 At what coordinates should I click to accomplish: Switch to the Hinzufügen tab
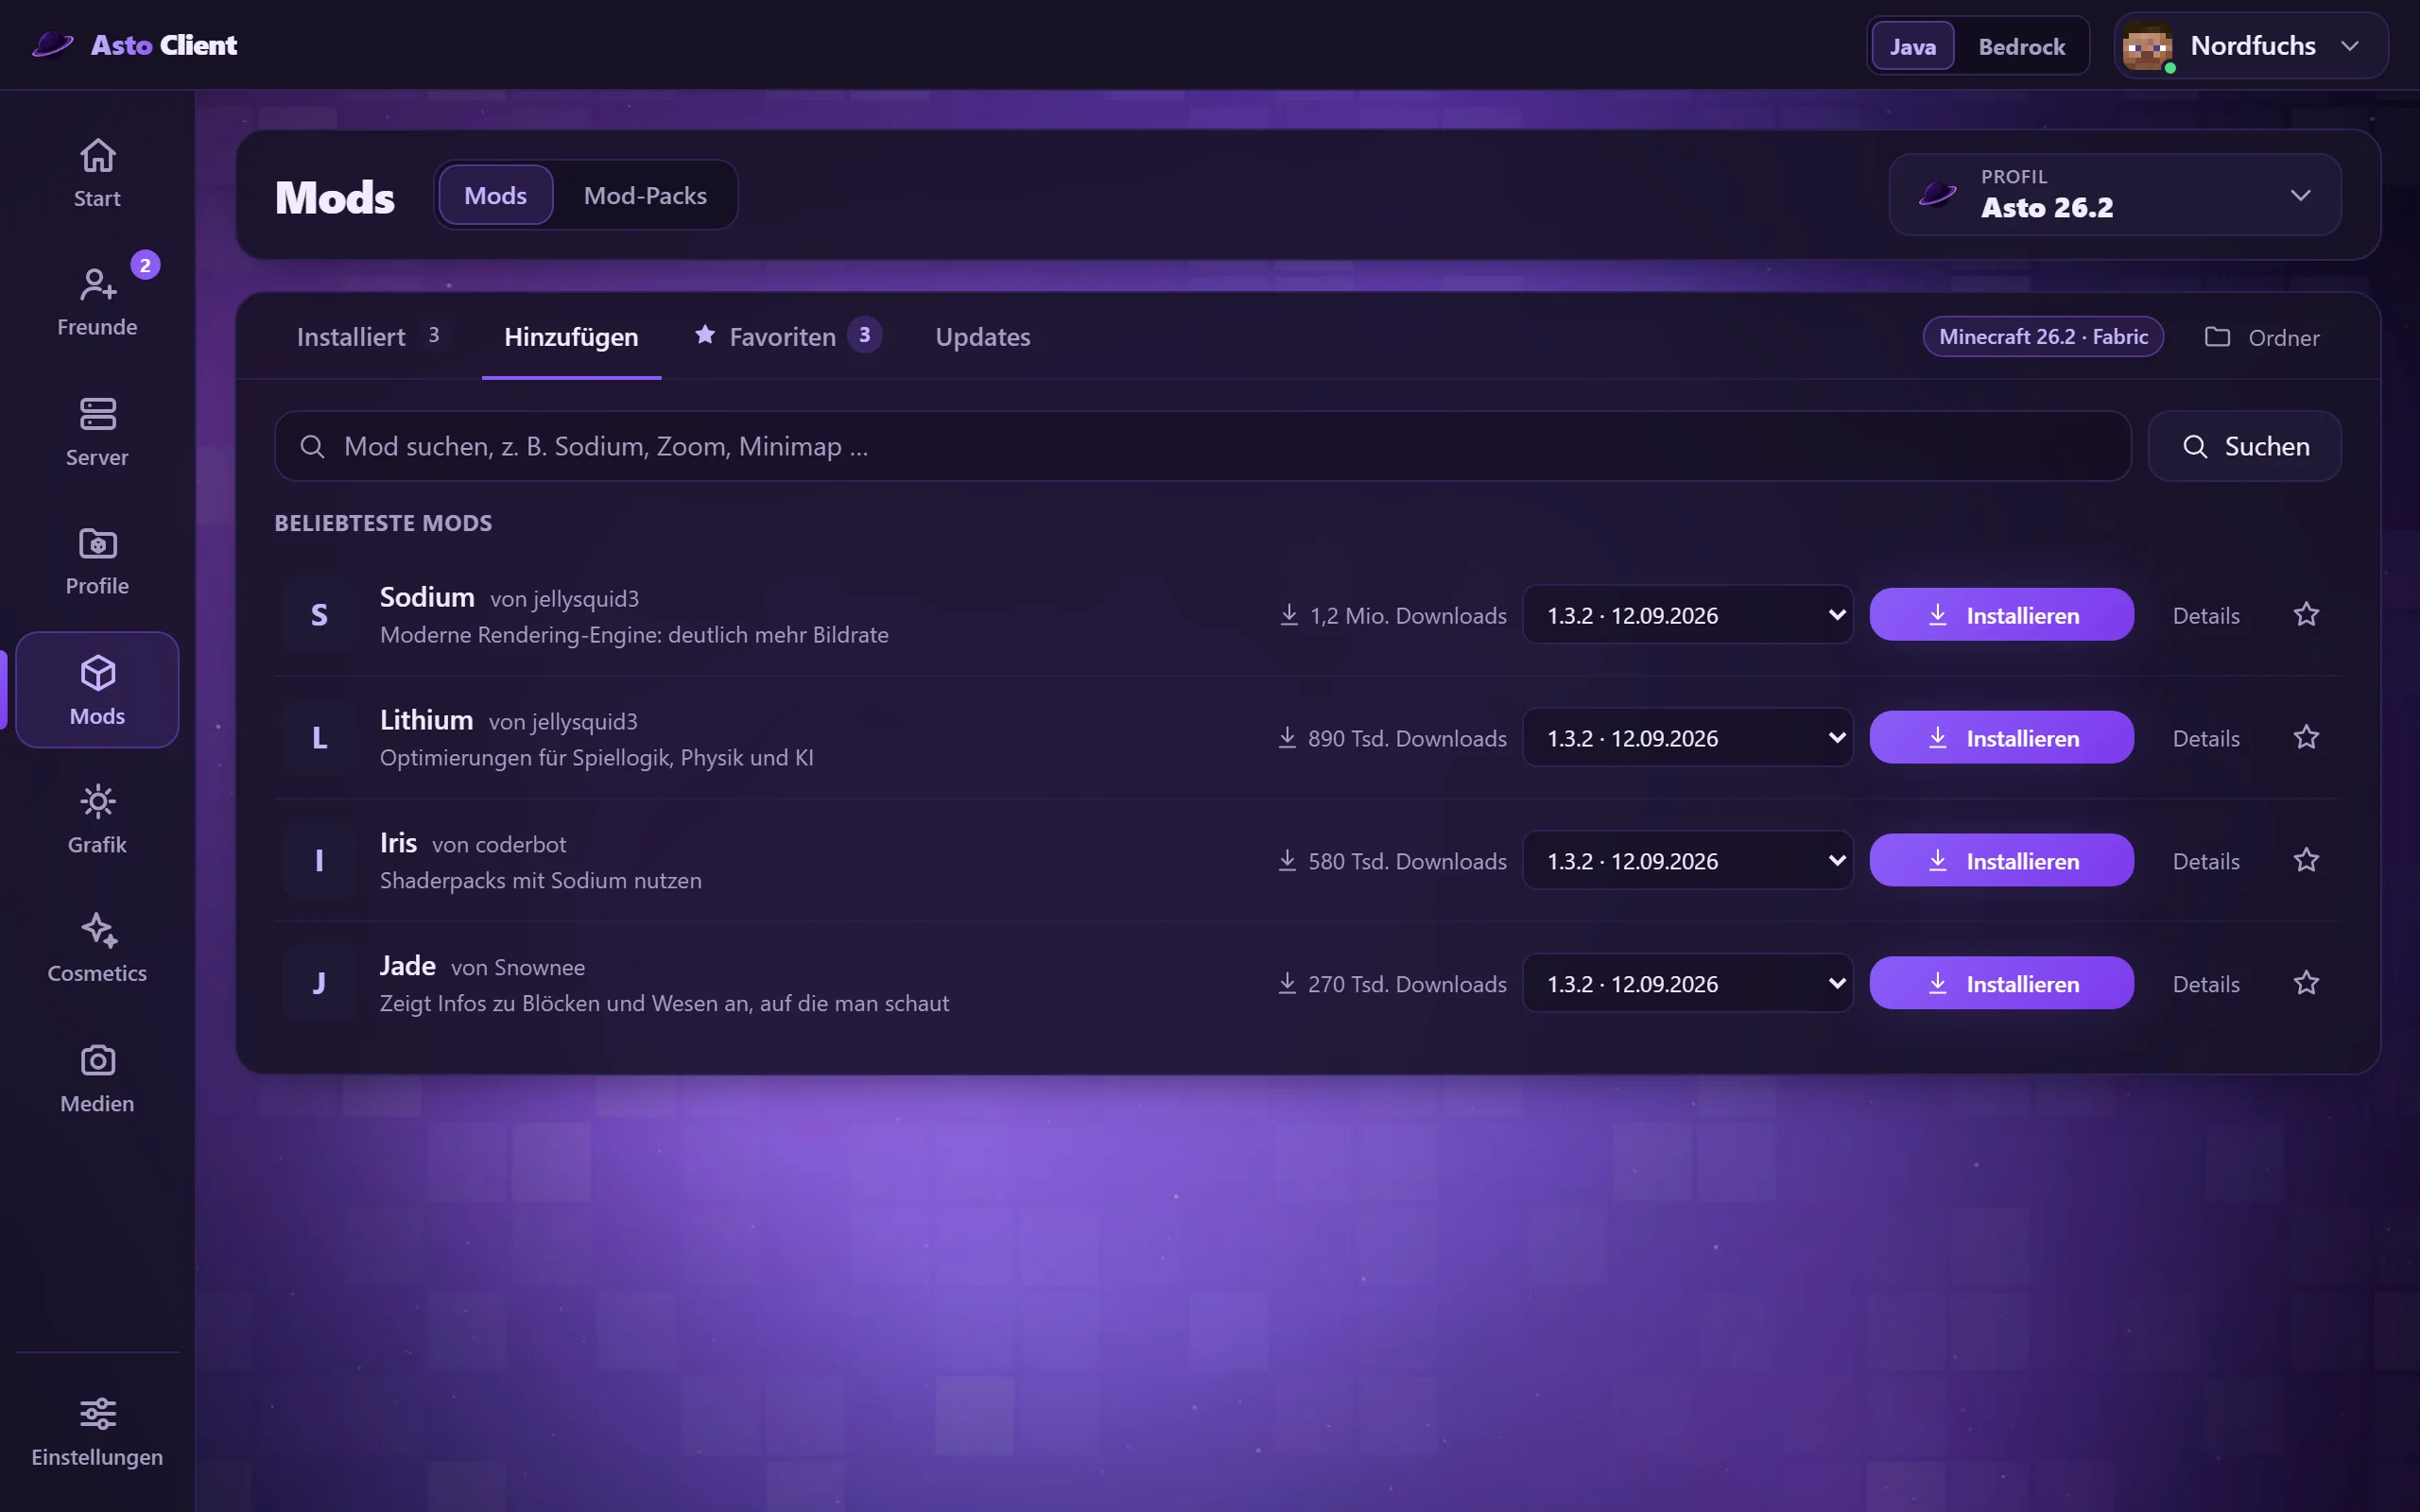click(571, 337)
